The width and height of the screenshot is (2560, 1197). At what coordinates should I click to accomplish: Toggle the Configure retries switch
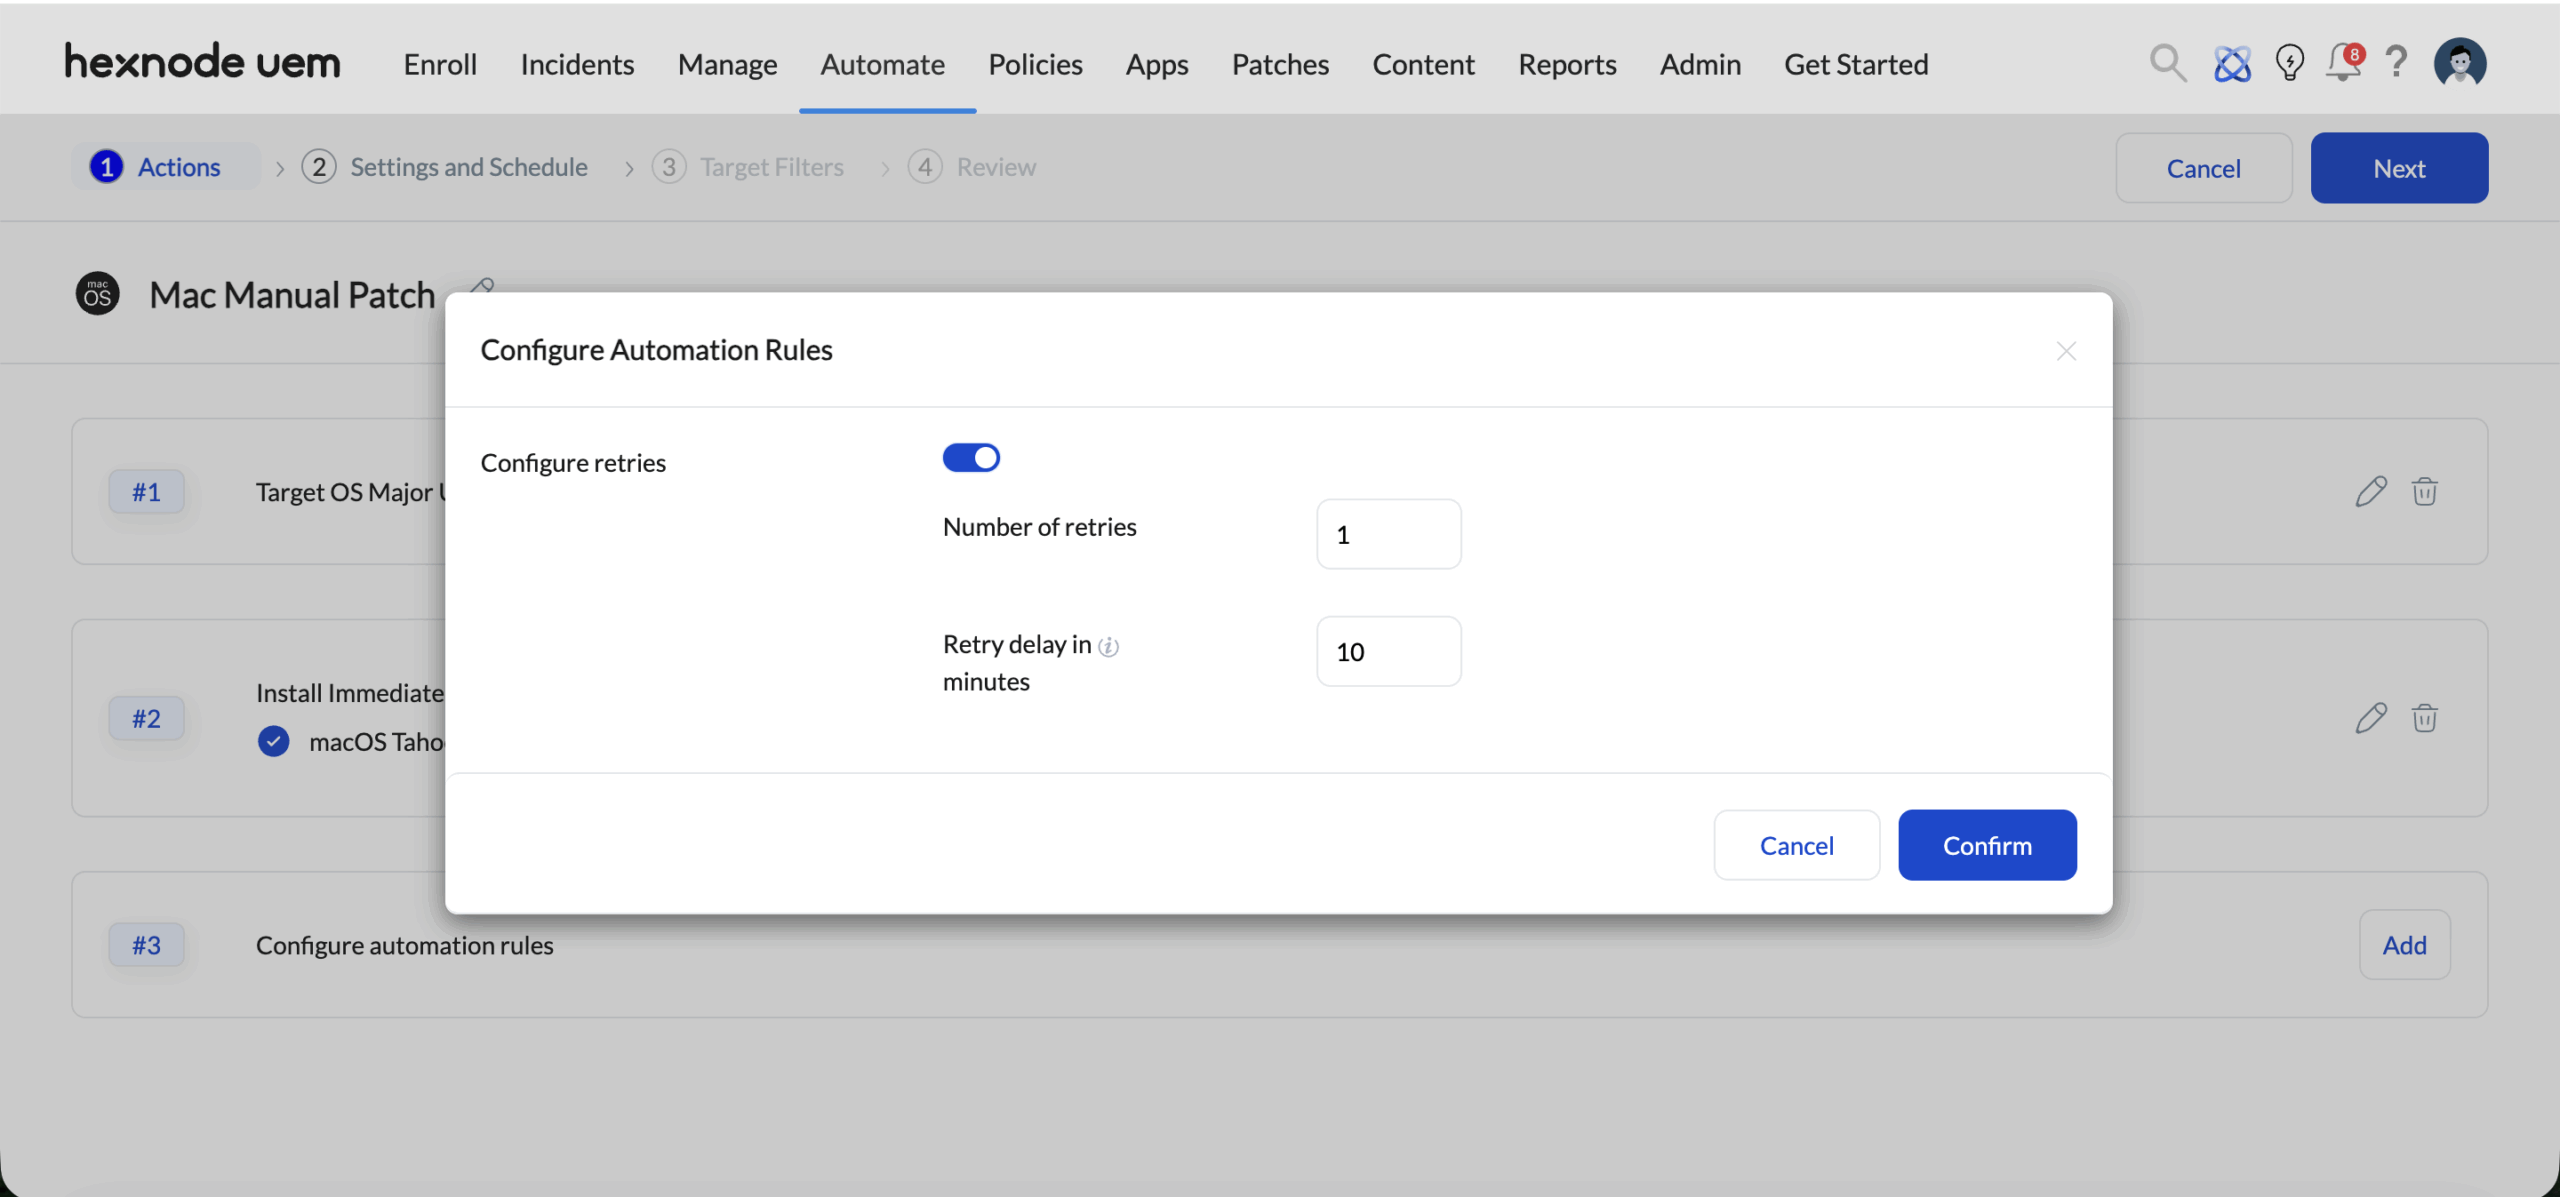971,458
